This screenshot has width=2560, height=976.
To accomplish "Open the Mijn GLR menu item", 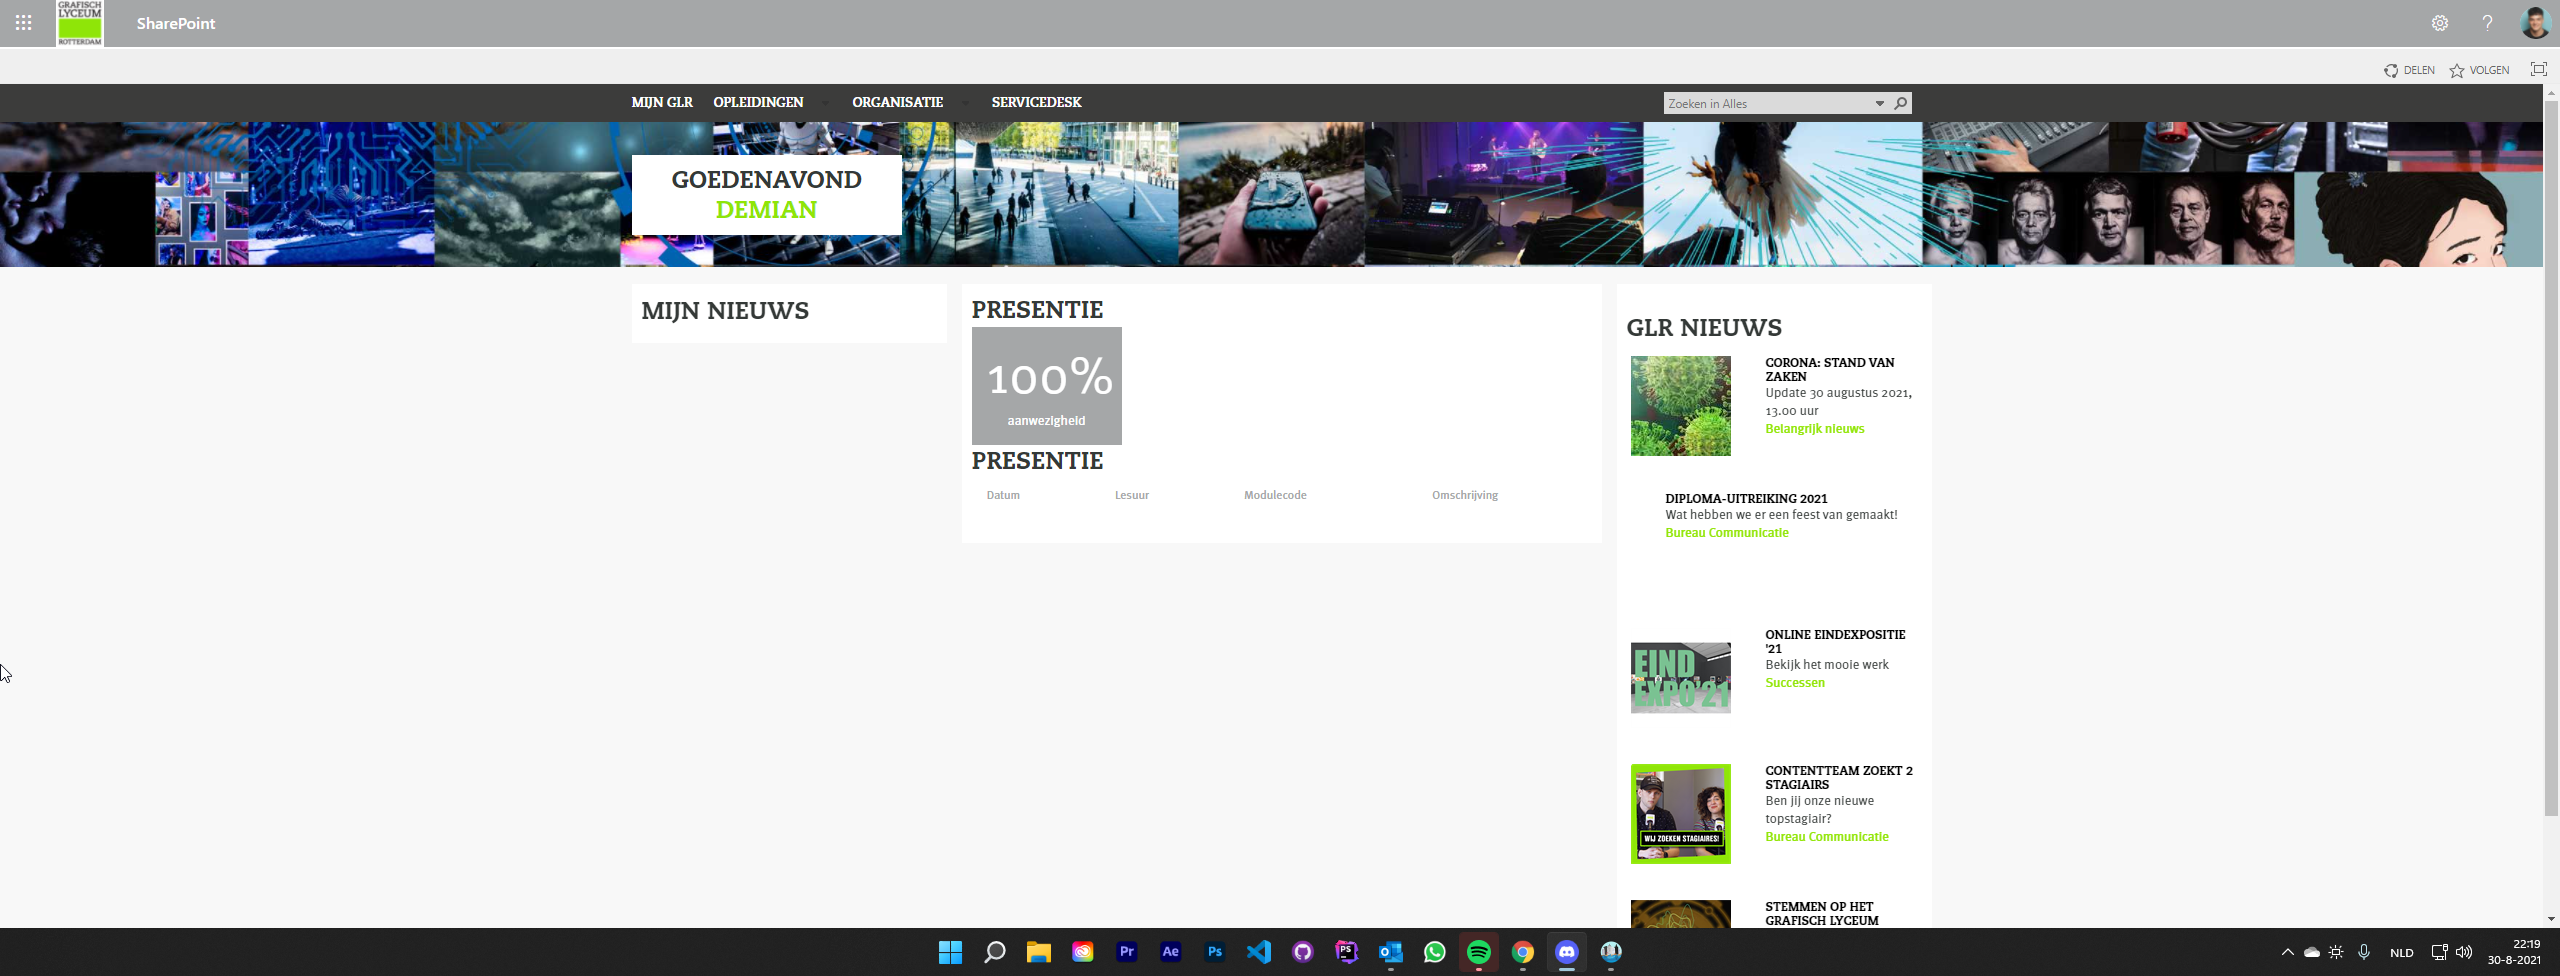I will point(661,102).
